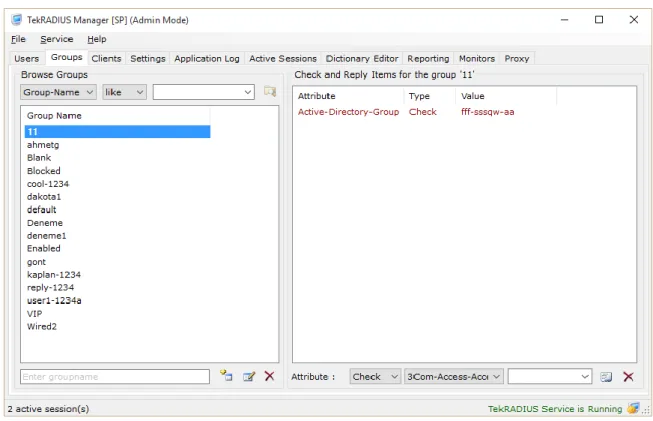This screenshot has height=421, width=653.
Task: Expand the group search value combo box
Action: click(x=247, y=92)
